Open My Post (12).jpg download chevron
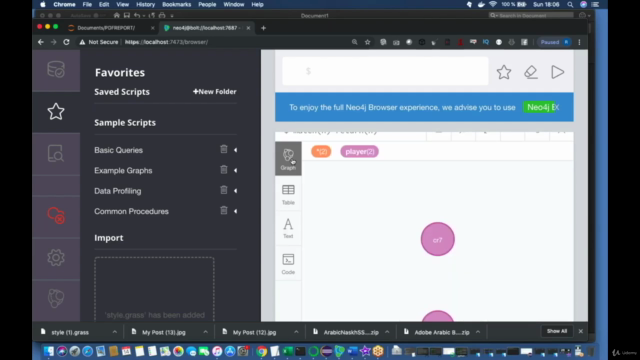Screen dimensions: 640x360 click(296, 332)
